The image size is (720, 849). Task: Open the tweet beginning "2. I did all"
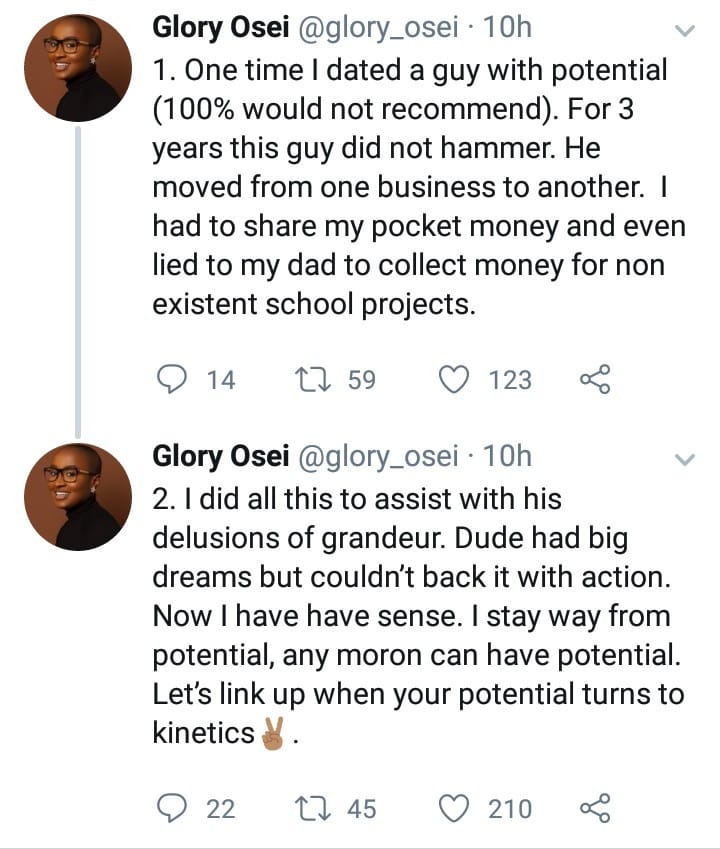click(x=410, y=615)
